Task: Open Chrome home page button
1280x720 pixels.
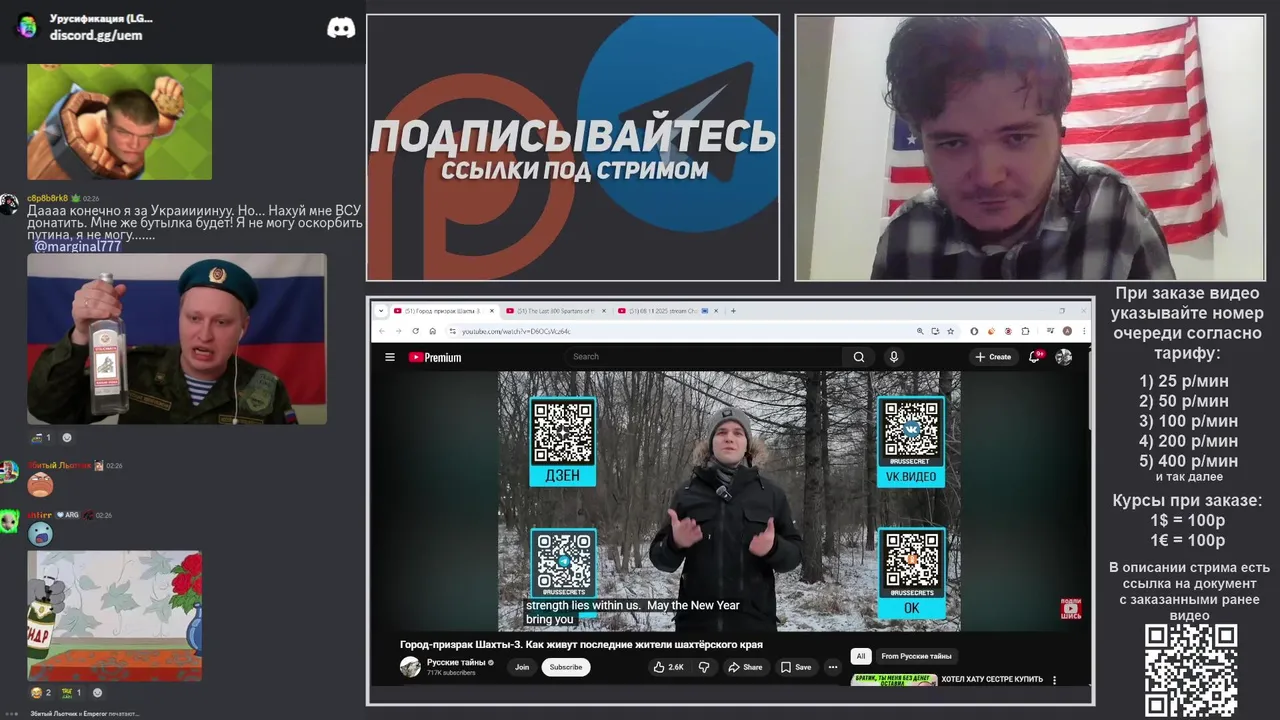Action: (x=432, y=331)
